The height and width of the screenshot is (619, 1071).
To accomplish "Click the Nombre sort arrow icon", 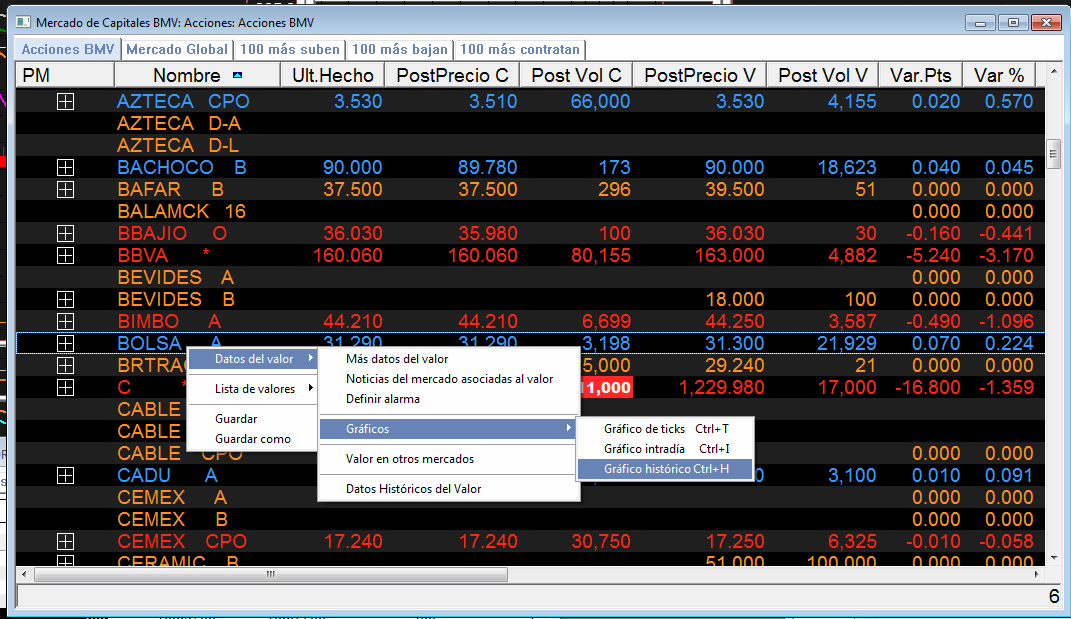I will 237,75.
